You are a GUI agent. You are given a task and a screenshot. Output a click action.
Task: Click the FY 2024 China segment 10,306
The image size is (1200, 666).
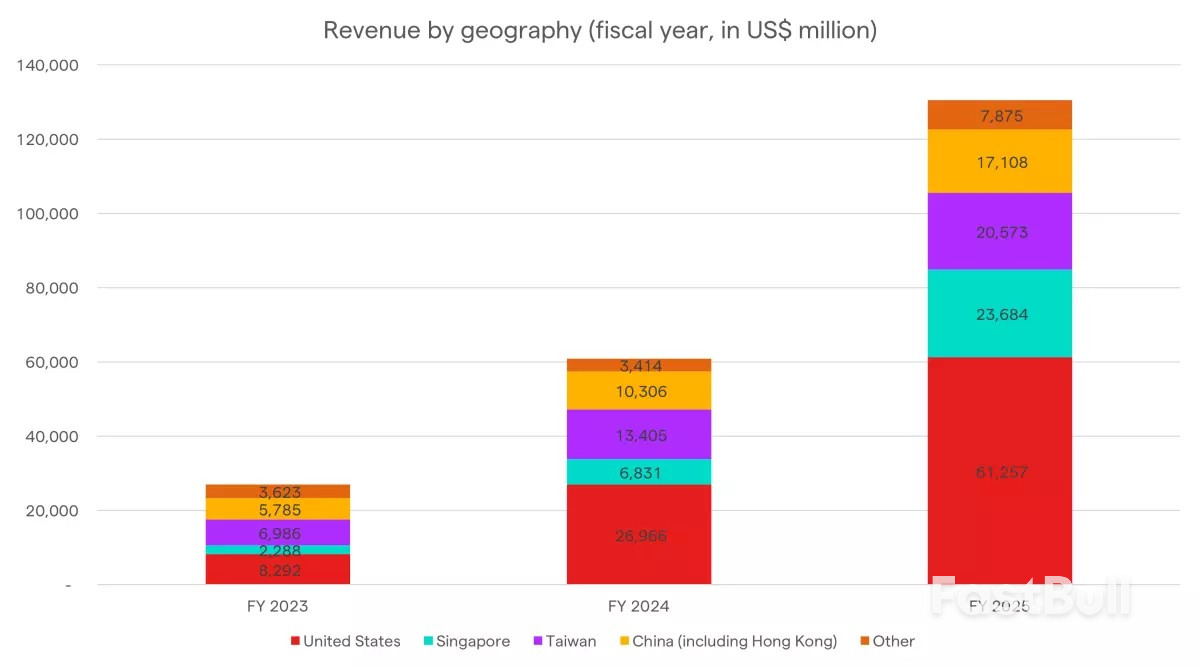638,391
